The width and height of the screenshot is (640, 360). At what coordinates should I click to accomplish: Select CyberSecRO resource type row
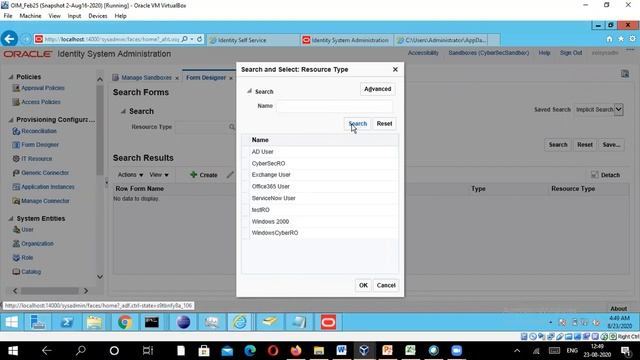tap(320, 163)
